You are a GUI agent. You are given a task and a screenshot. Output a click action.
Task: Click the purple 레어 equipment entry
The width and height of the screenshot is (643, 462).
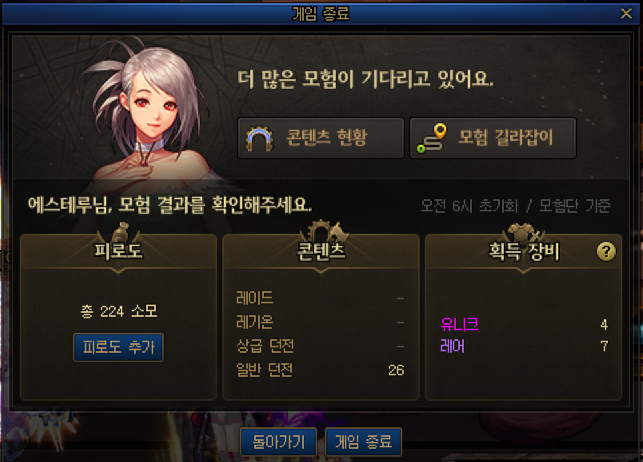click(x=452, y=346)
